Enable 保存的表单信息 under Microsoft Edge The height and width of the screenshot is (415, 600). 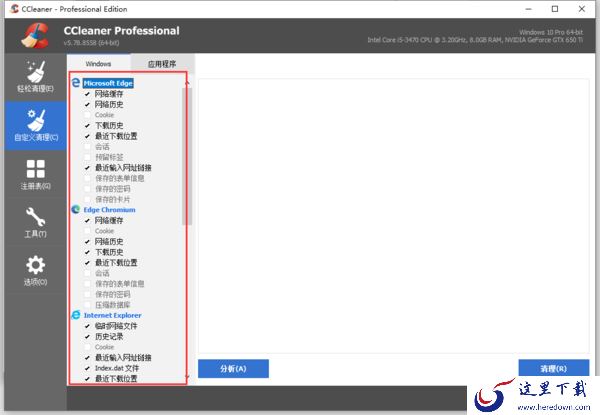87,178
